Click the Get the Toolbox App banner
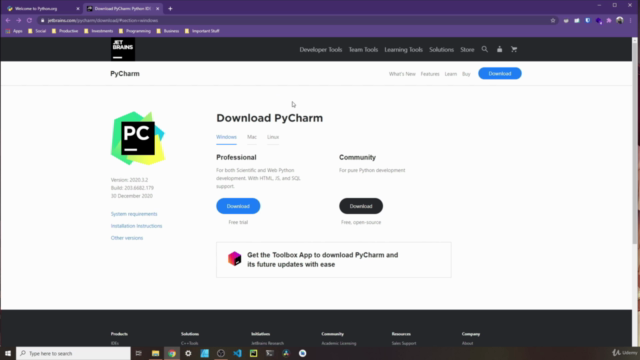Image resolution: width=640 pixels, height=360 pixels. (x=334, y=260)
